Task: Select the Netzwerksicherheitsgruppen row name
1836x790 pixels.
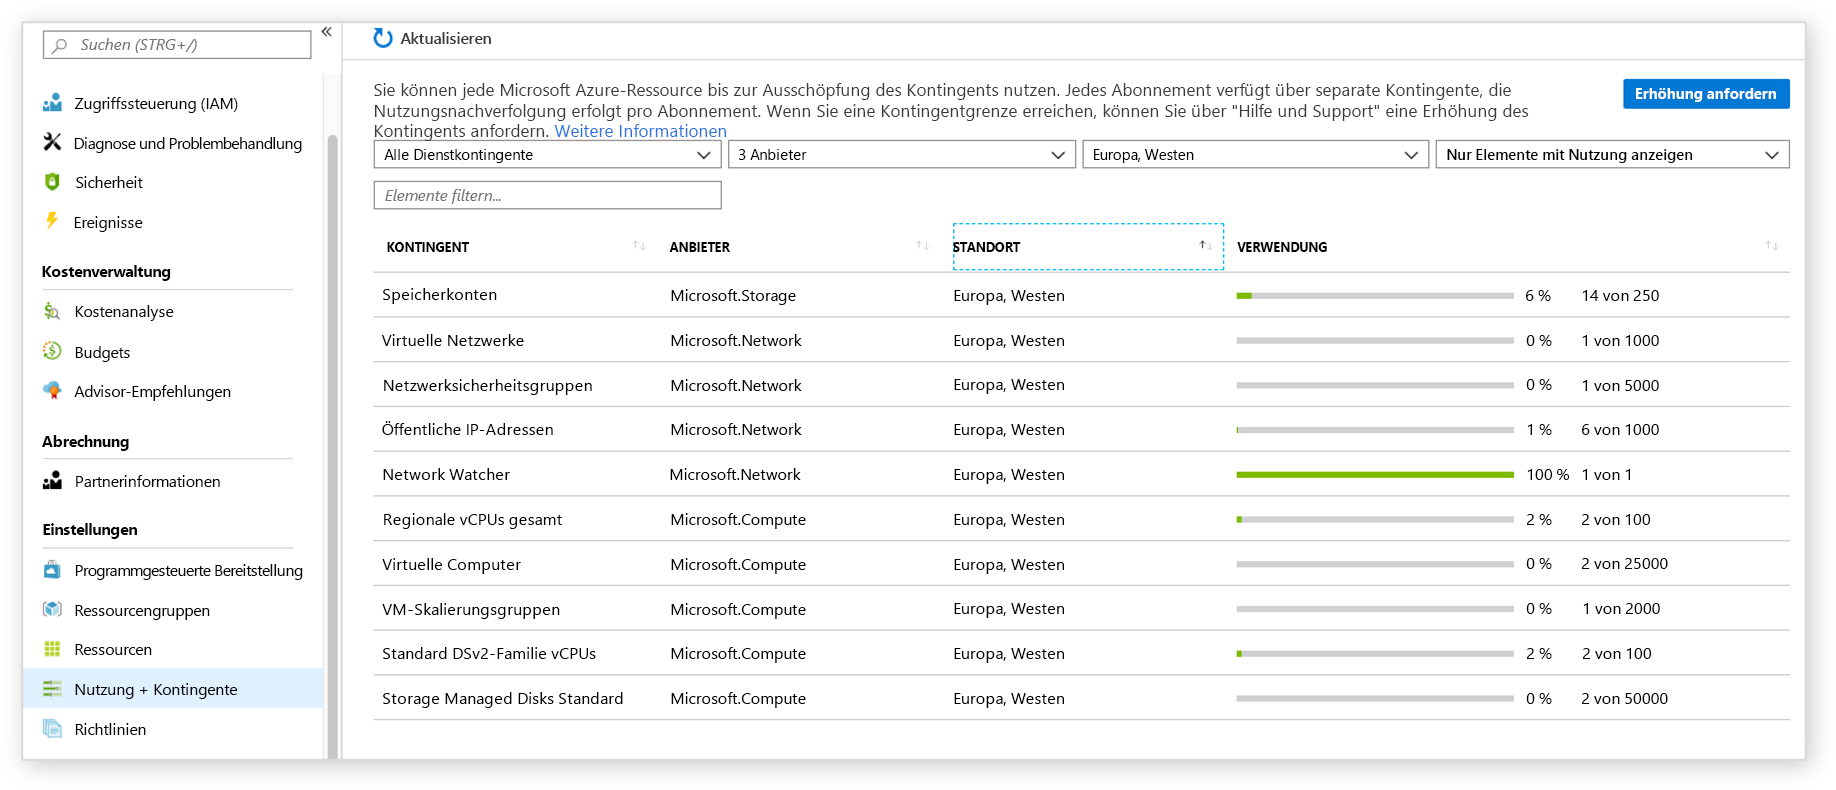Action: coord(487,386)
